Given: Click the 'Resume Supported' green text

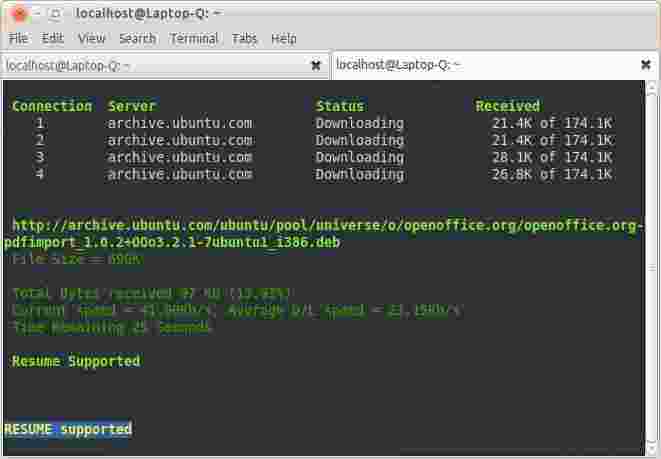Looking at the screenshot, I should coord(76,361).
